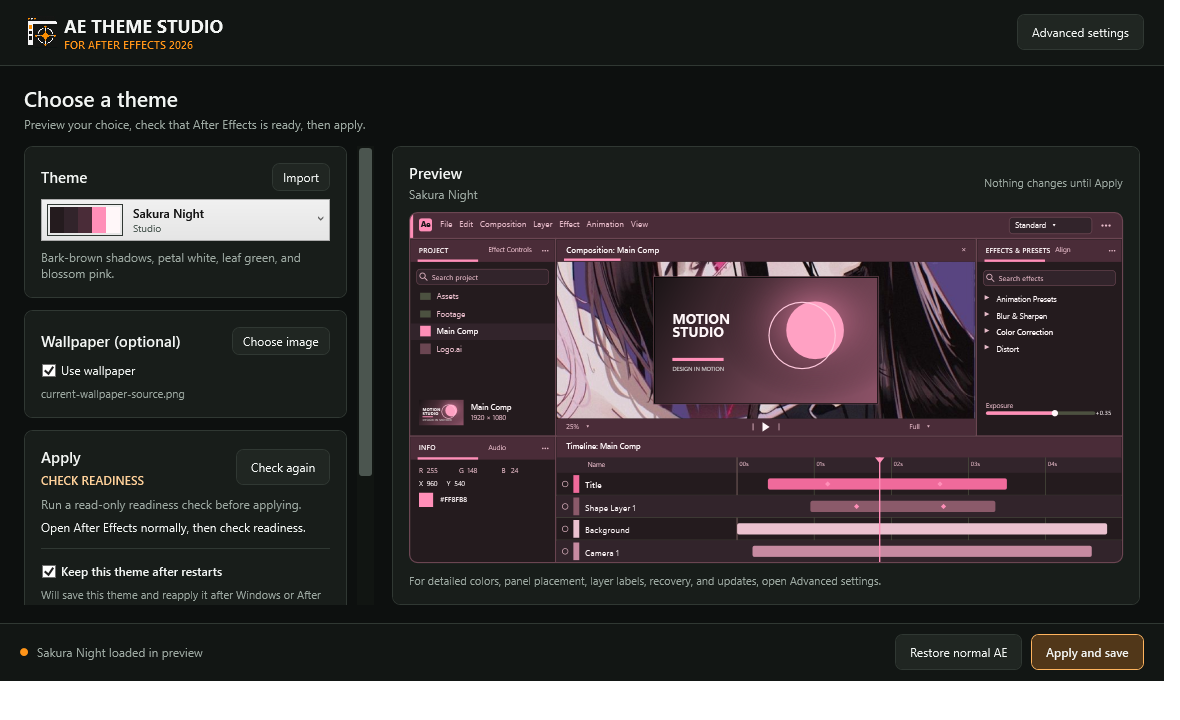This screenshot has width=1180, height=720.
Task: Click the current-wallpaper-source.png file name
Action: tap(113, 394)
